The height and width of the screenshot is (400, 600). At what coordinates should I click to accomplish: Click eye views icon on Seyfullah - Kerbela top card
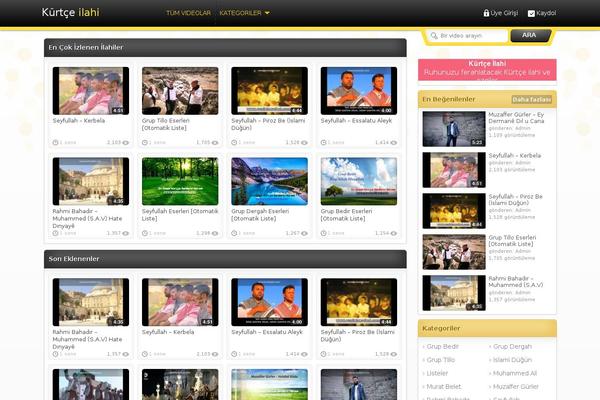click(x=126, y=143)
